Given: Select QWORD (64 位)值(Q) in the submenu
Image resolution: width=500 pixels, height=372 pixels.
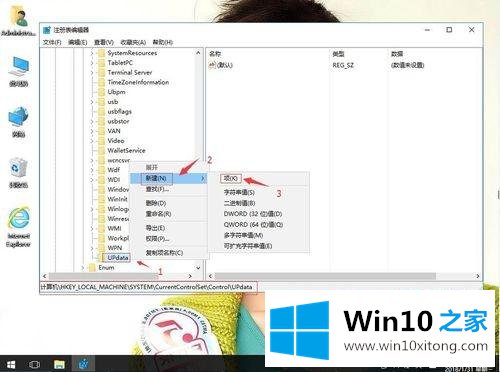Looking at the screenshot, I should click(x=259, y=224).
